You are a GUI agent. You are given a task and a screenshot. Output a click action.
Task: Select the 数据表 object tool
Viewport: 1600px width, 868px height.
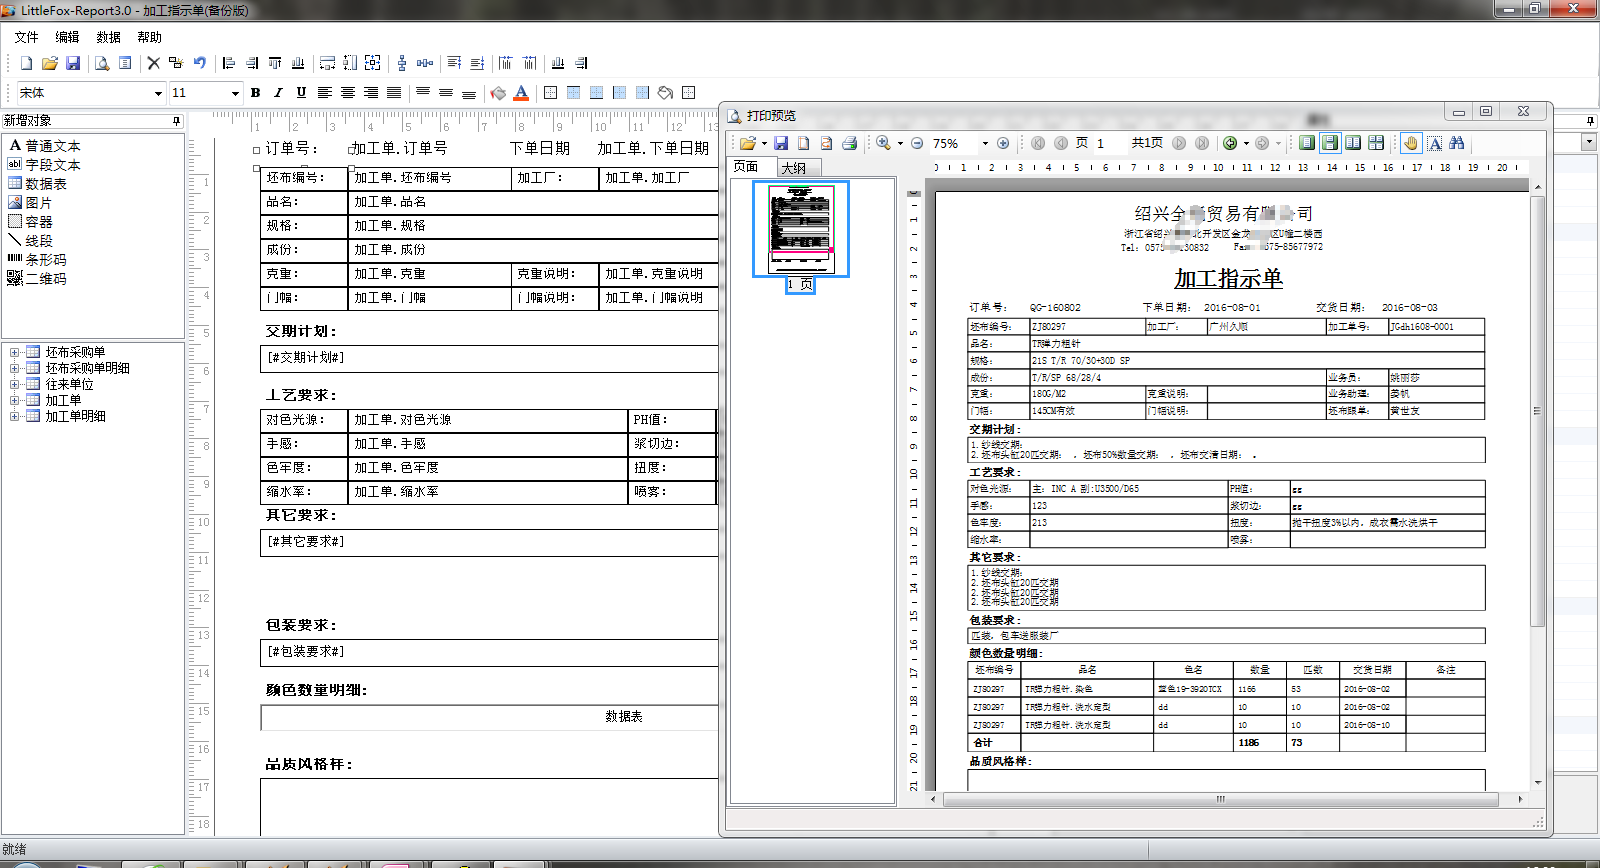point(38,184)
